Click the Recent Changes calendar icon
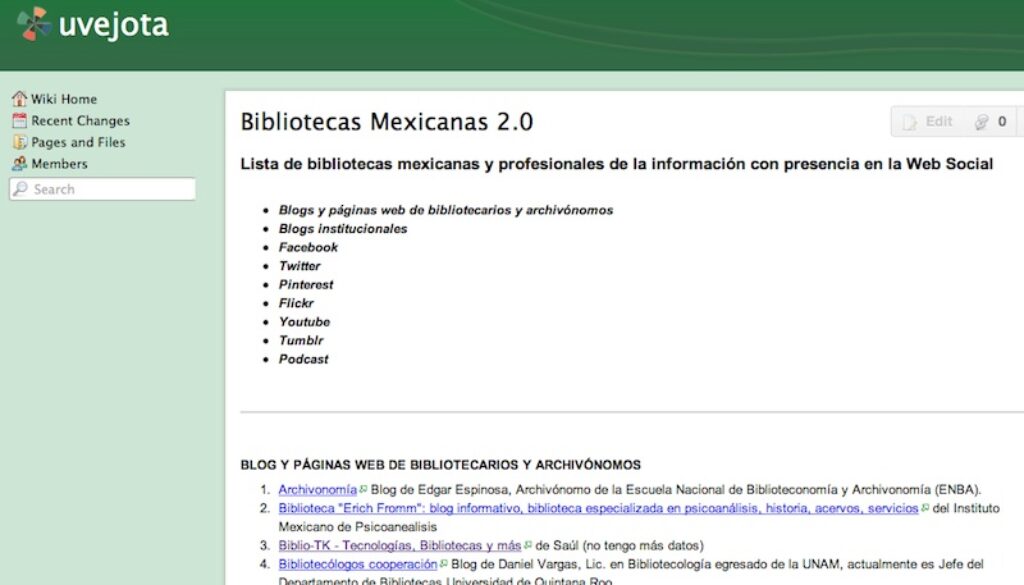 (18, 120)
